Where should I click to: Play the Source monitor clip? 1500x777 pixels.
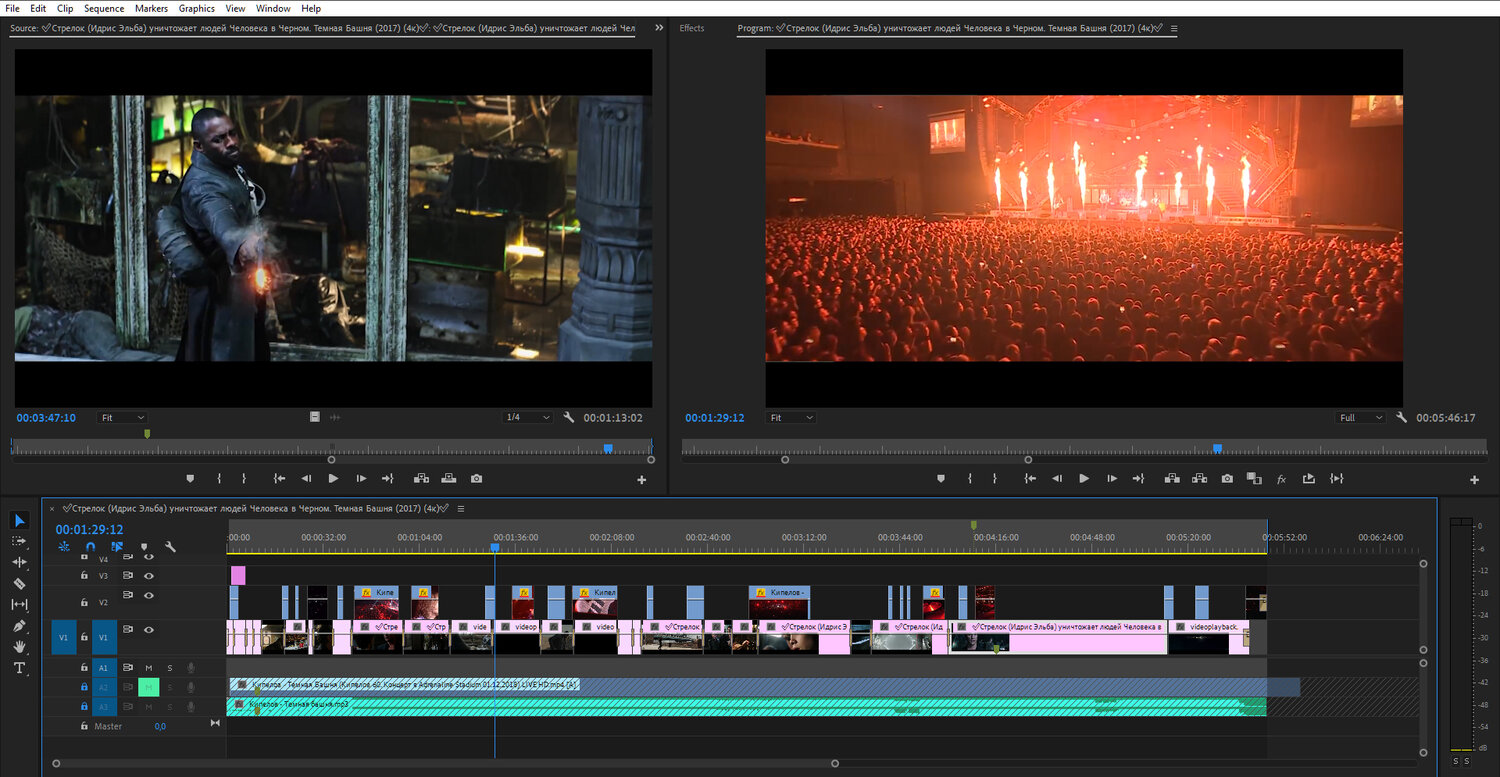click(x=333, y=479)
